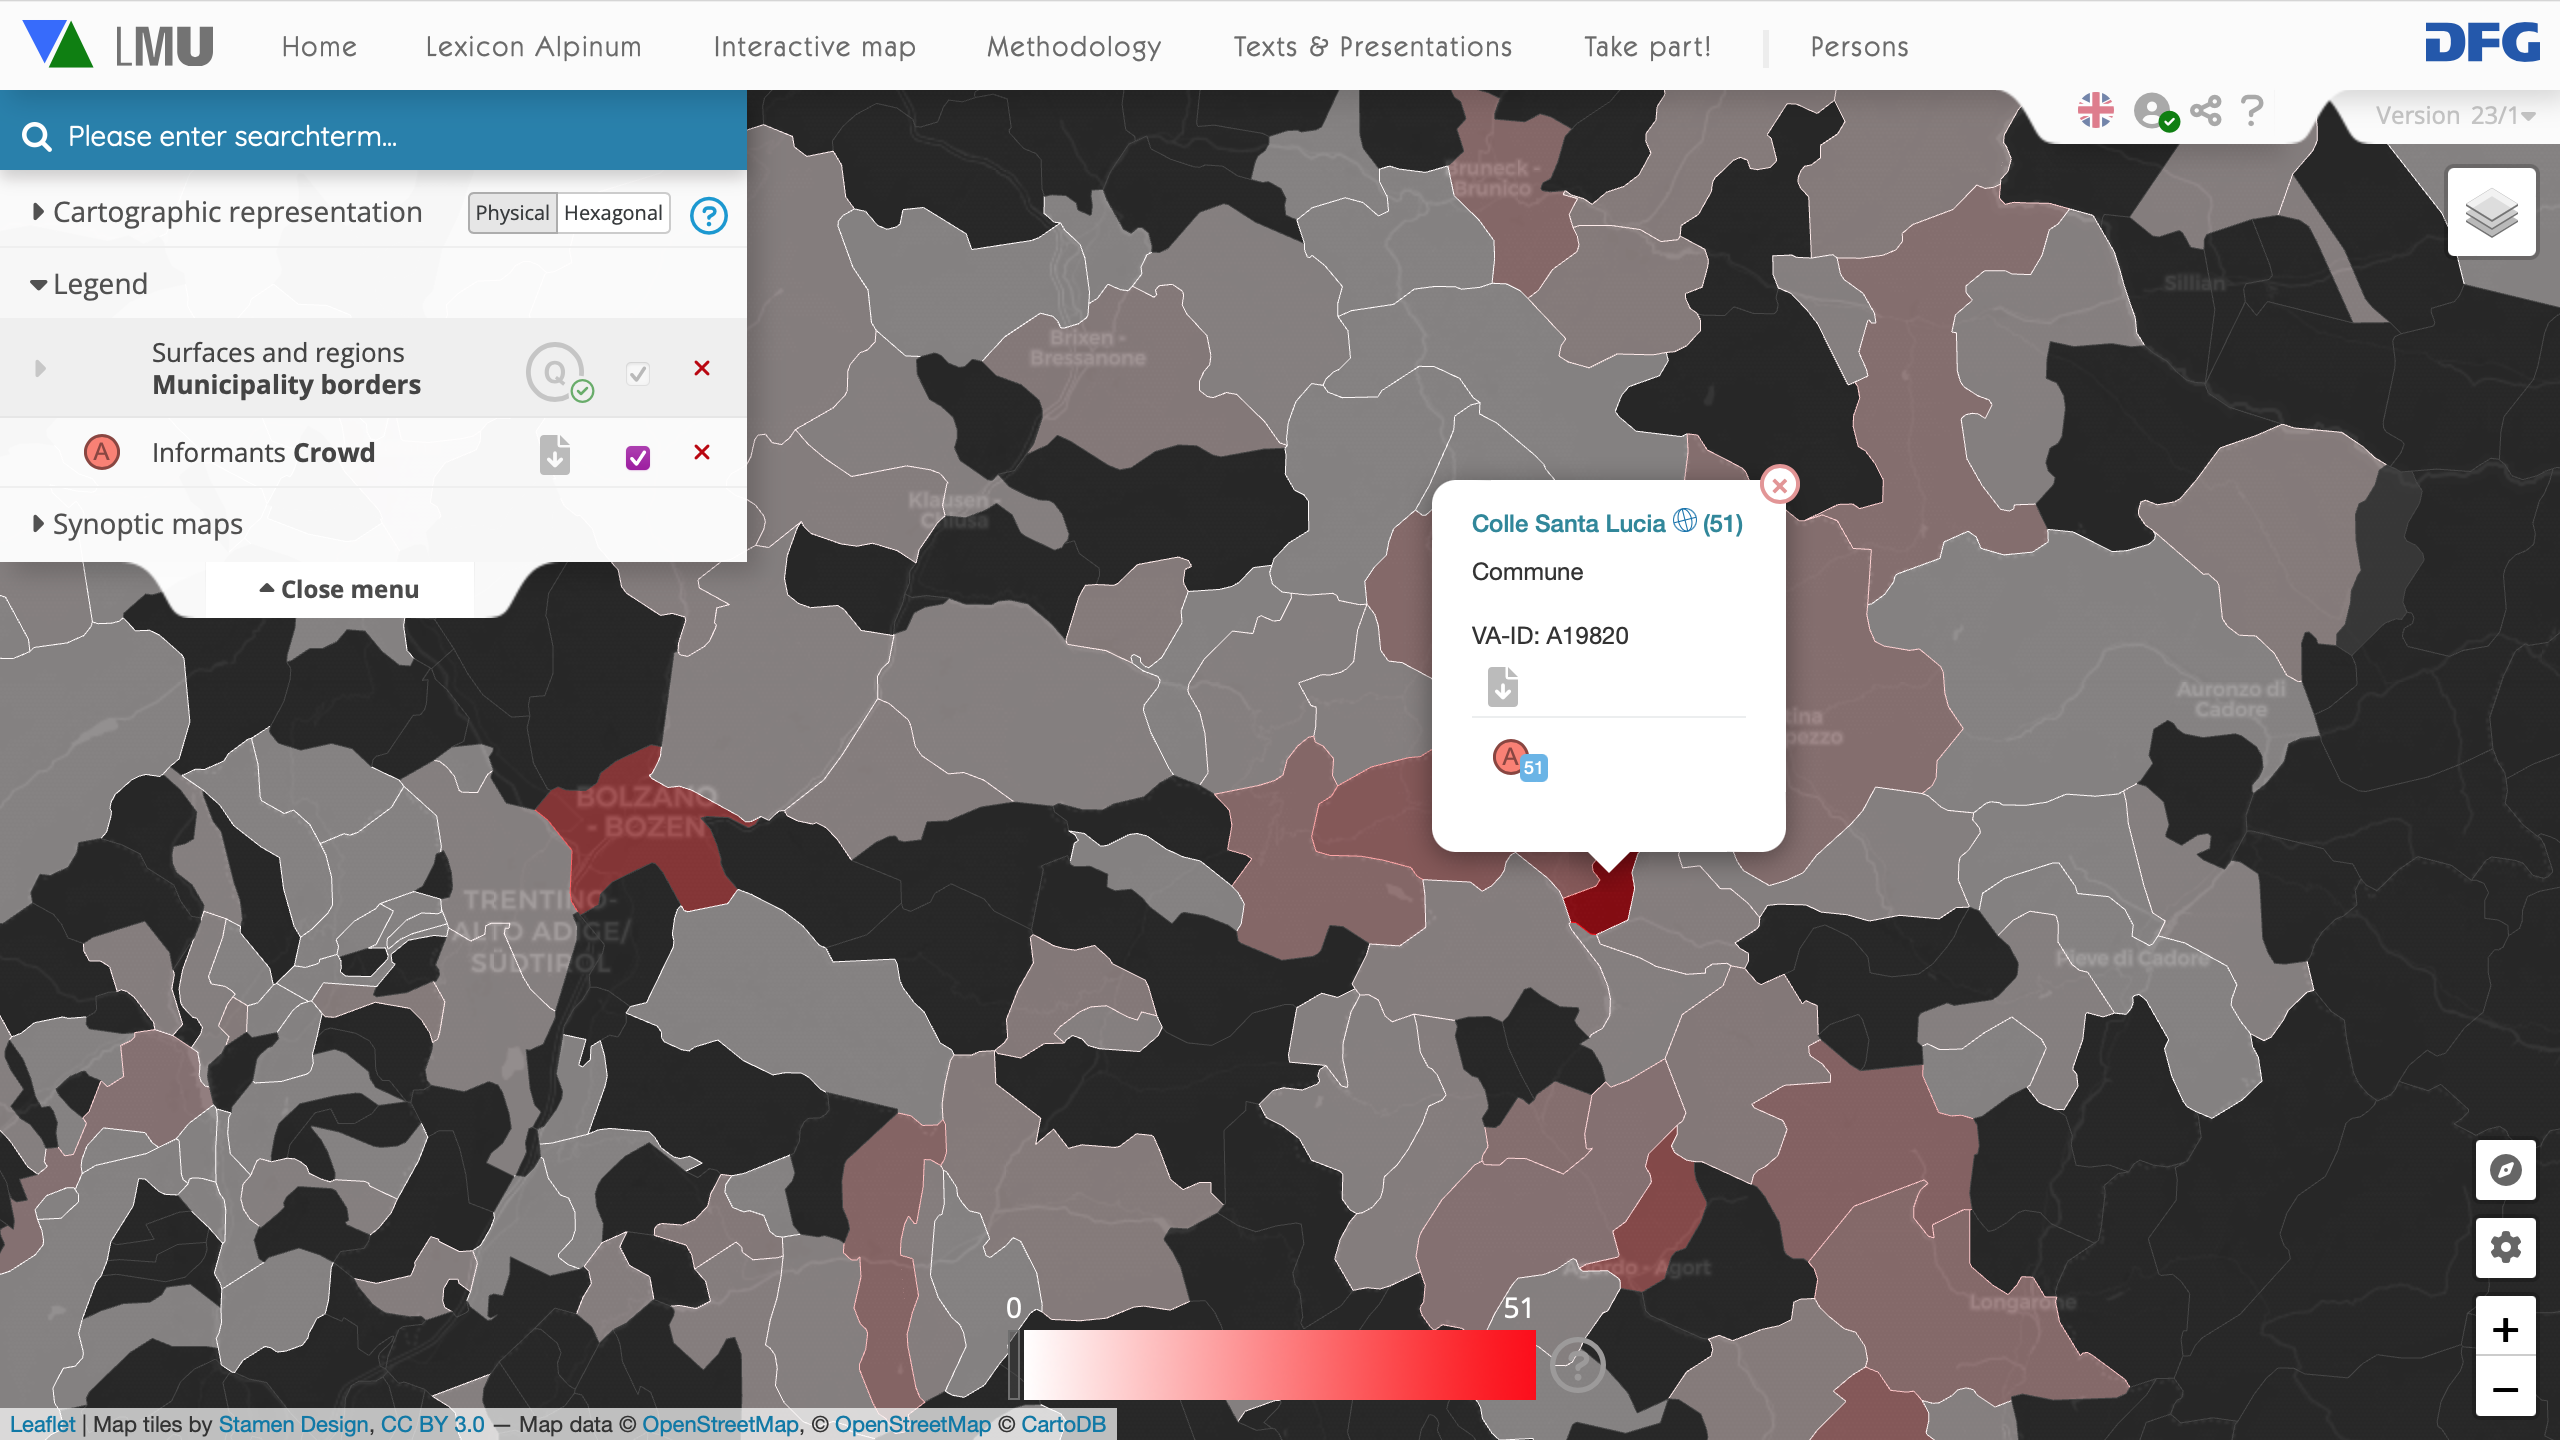Click download icon in Colle Santa Lucia popup
The height and width of the screenshot is (1440, 2560).
tap(1502, 687)
